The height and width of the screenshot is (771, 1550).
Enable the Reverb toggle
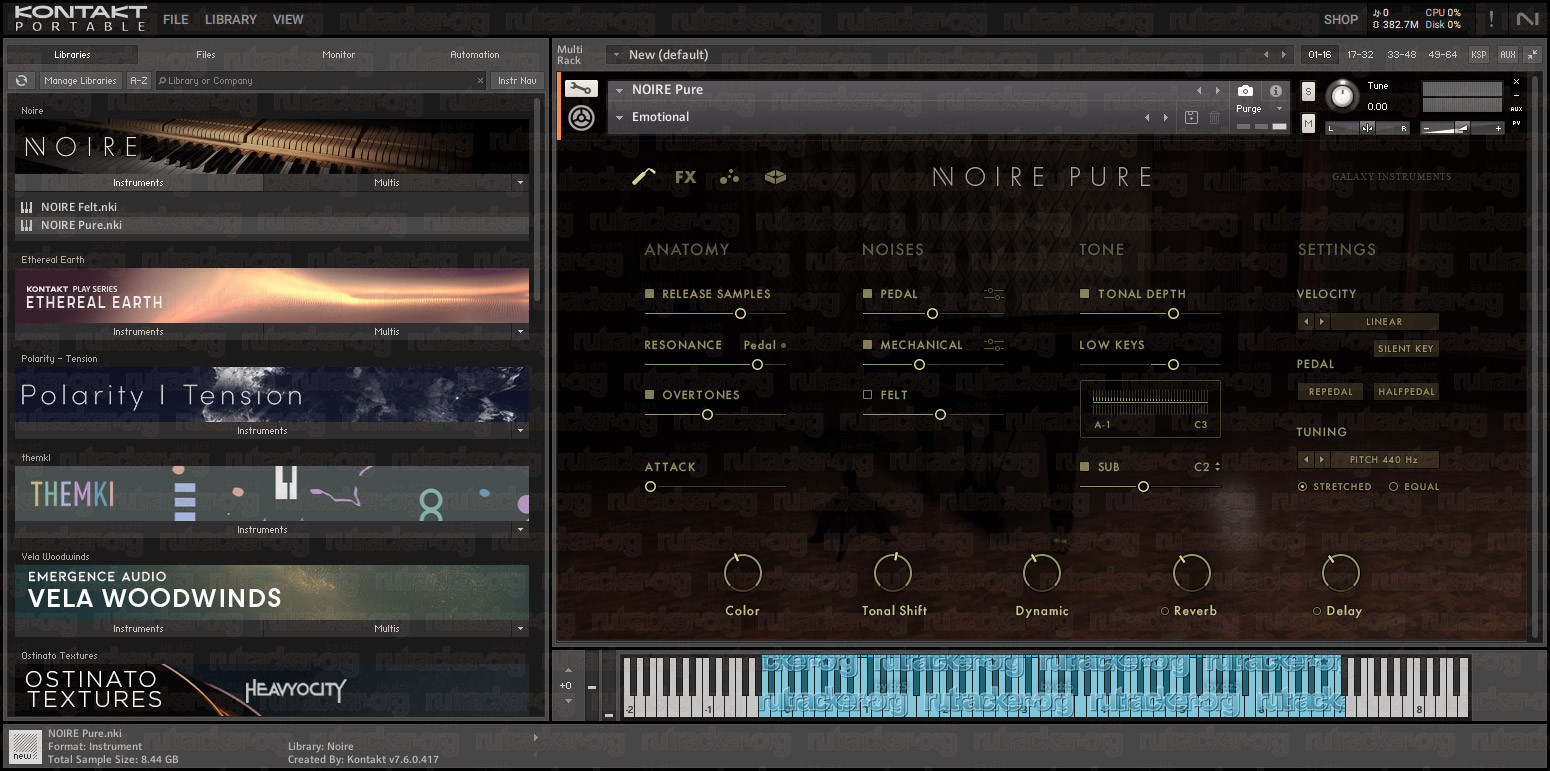(x=1165, y=611)
